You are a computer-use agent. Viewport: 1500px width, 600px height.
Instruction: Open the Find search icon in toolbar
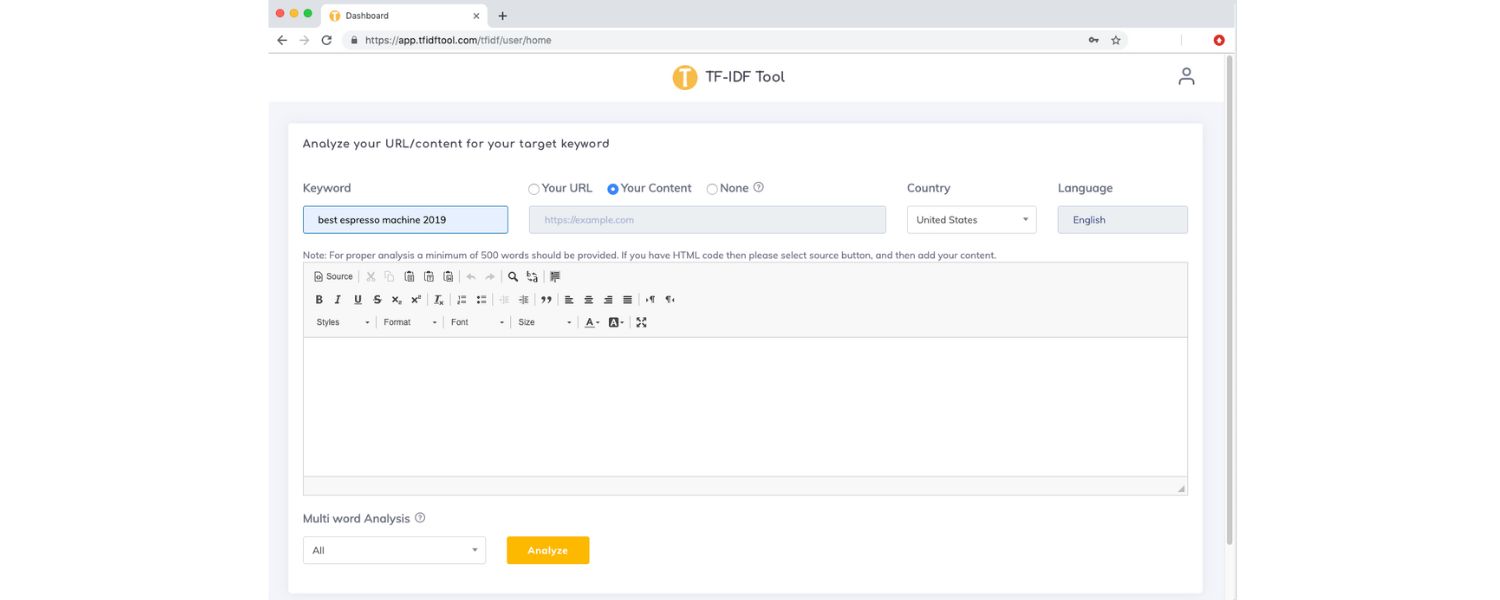tap(513, 276)
